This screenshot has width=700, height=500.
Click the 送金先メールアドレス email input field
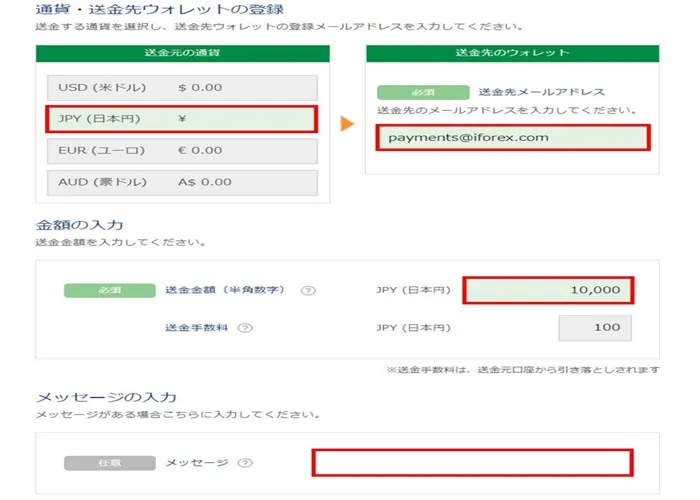513,138
